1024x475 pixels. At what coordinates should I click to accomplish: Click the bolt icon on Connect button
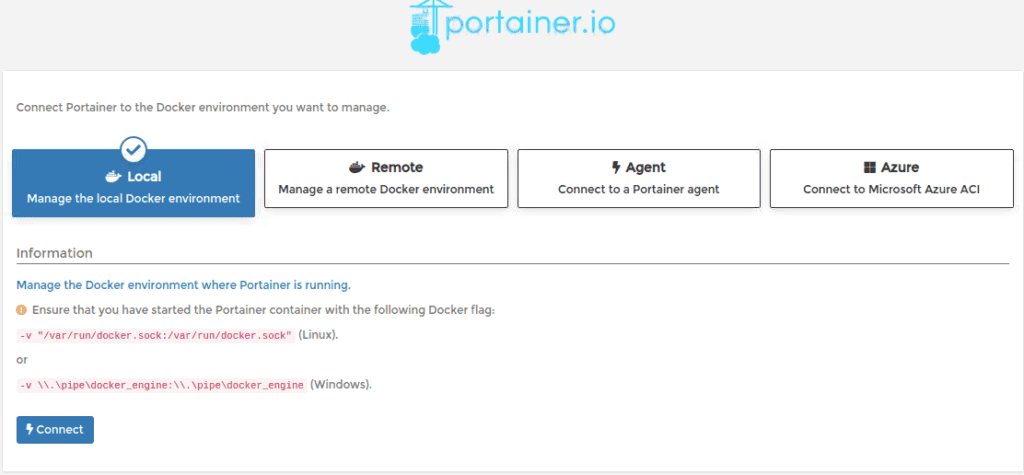[x=29, y=430]
